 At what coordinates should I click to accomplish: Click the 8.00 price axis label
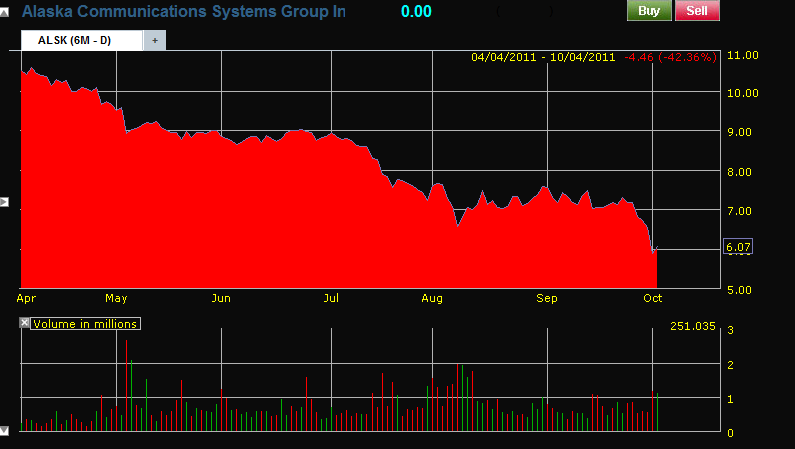[x=739, y=172]
